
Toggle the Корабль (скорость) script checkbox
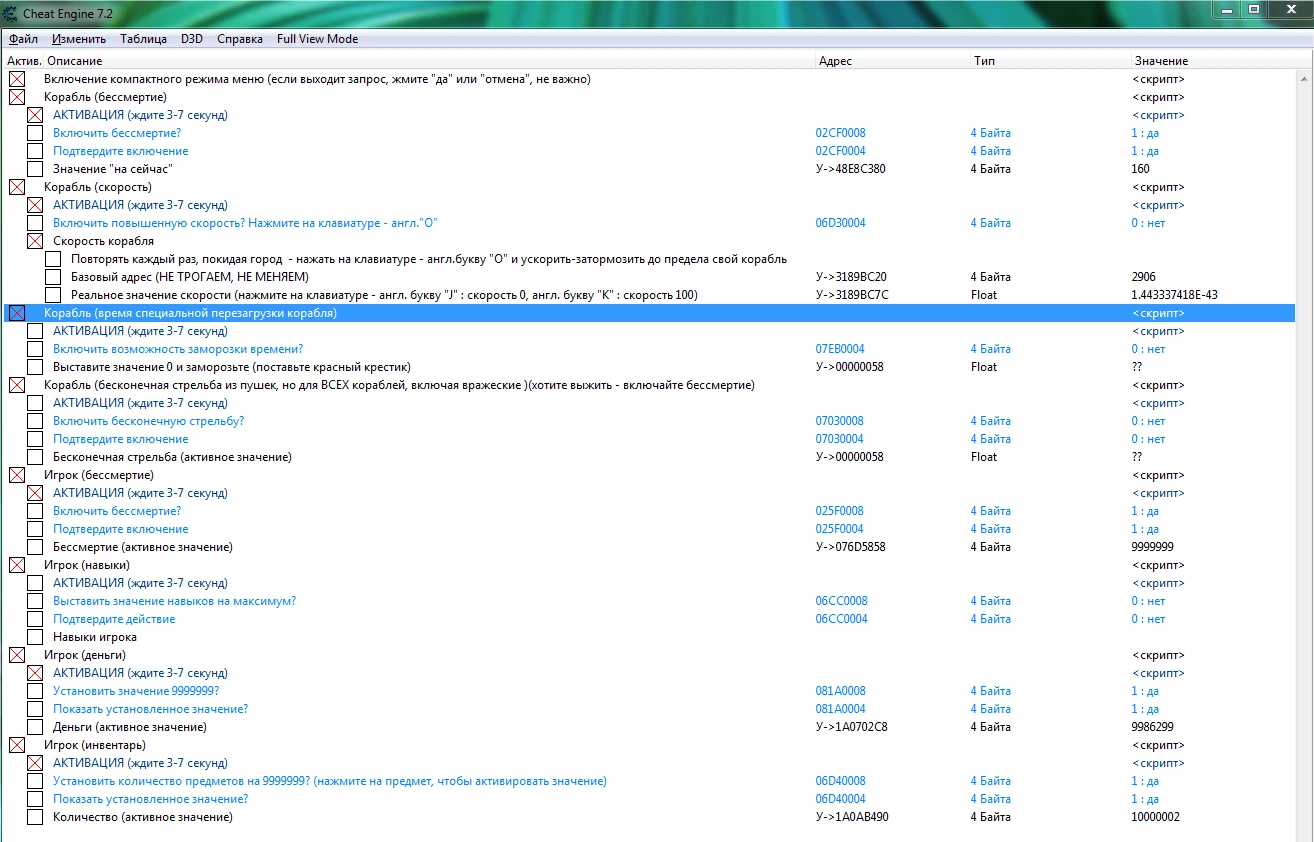tap(17, 187)
